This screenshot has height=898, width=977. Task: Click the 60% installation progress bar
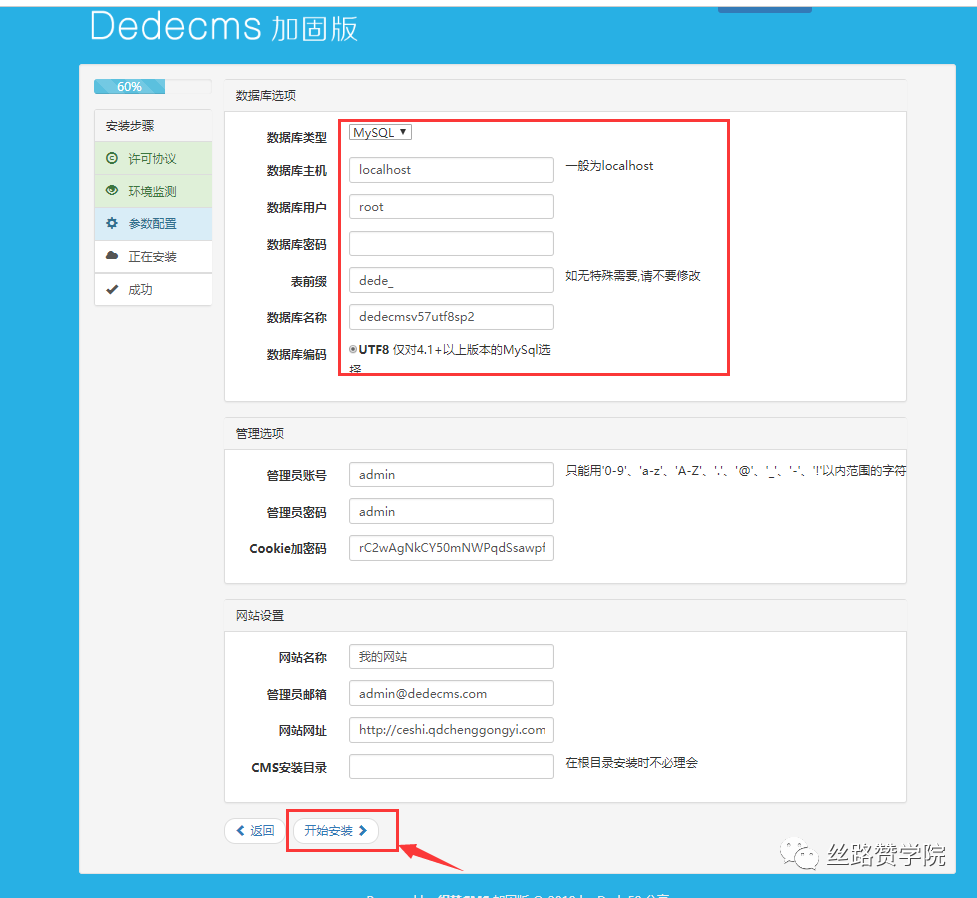coord(153,87)
